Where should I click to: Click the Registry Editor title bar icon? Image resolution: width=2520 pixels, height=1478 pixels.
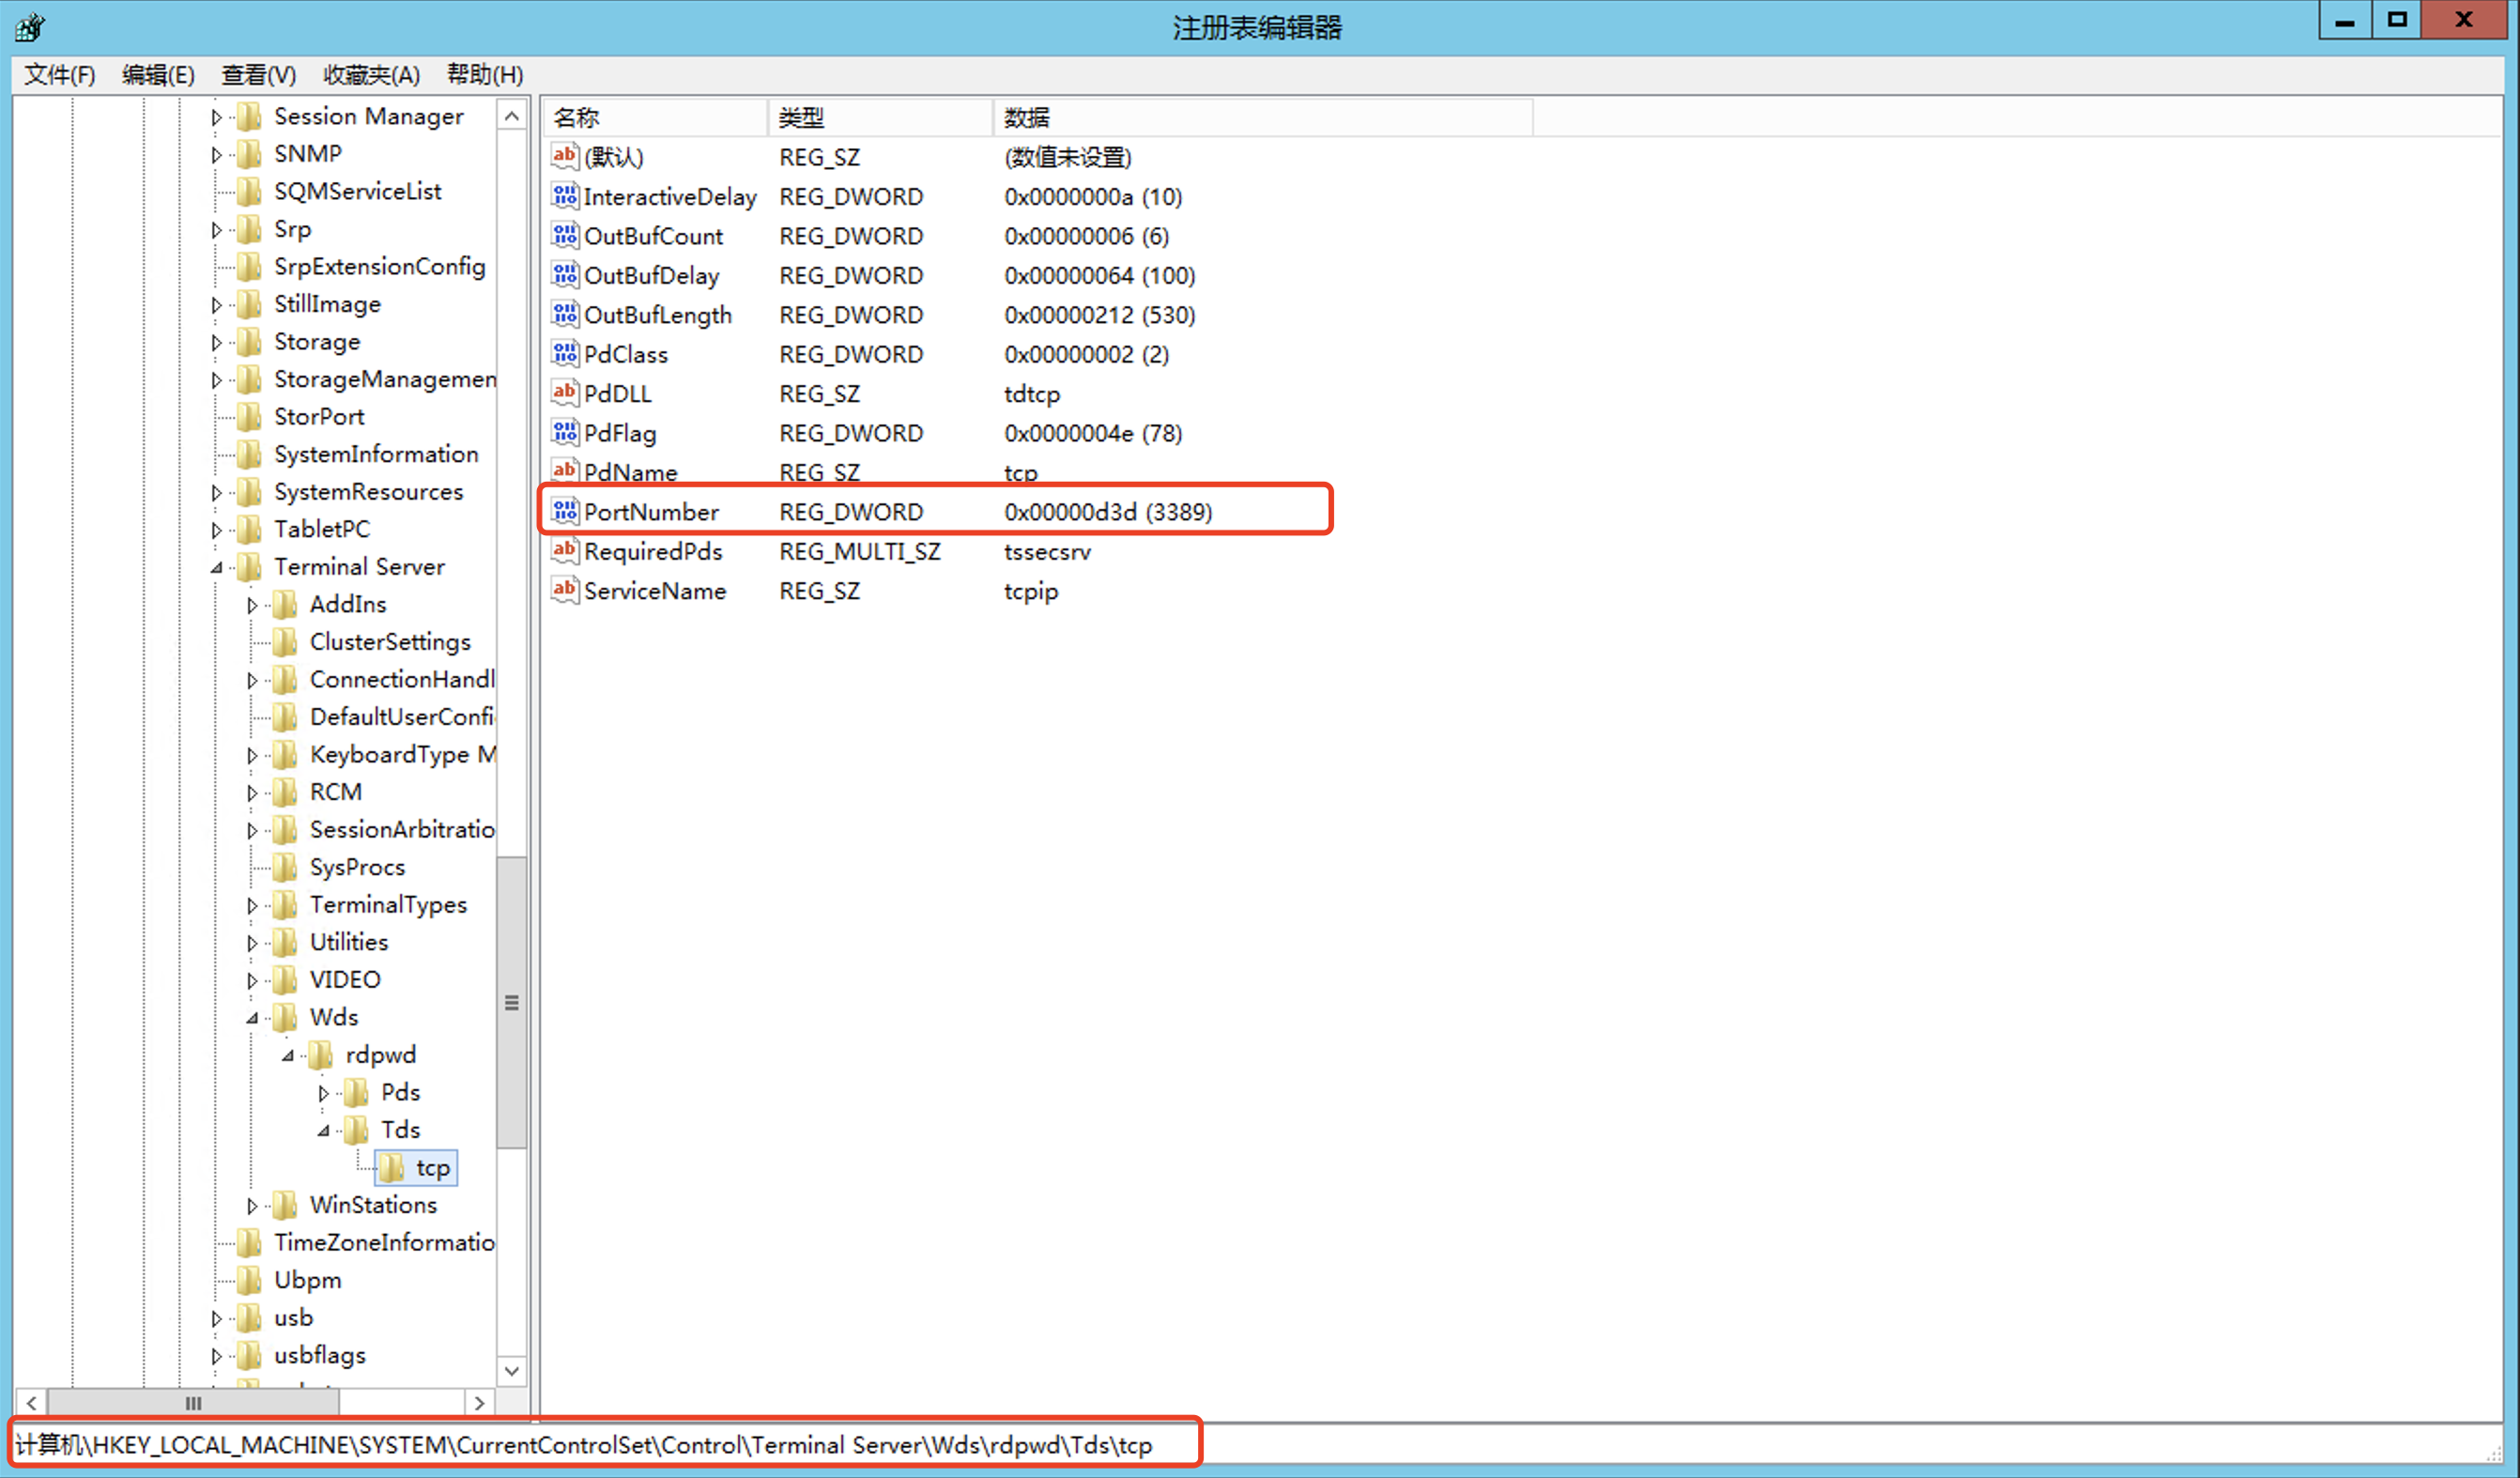click(x=30, y=27)
